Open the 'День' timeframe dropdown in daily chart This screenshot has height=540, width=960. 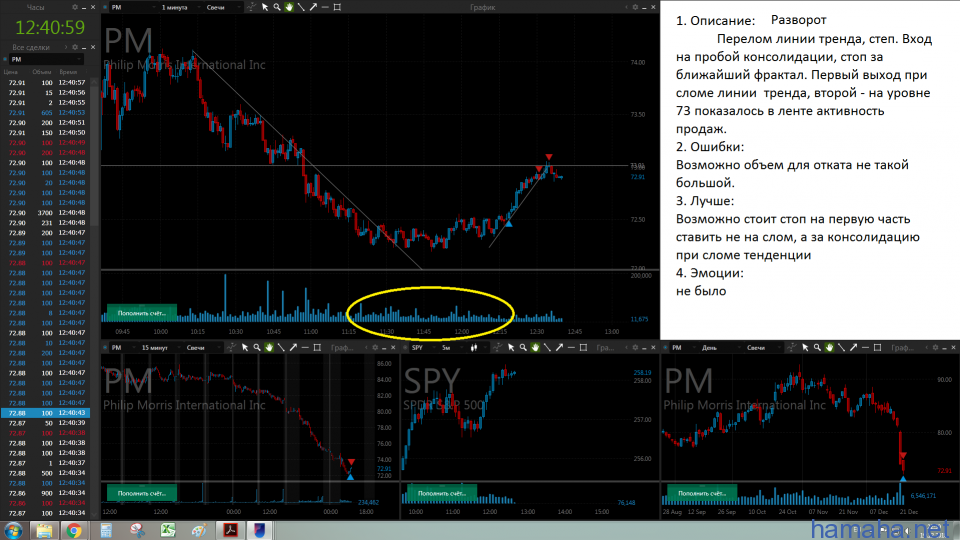click(712, 347)
